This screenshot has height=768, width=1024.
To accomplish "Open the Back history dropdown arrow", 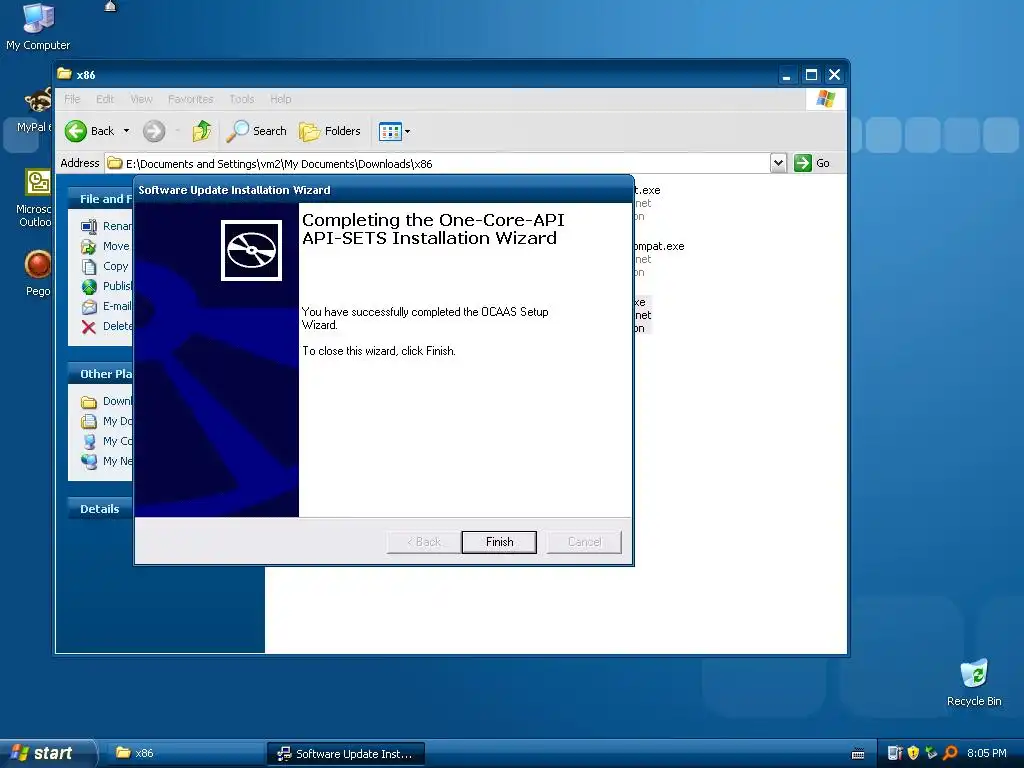I will point(127,131).
